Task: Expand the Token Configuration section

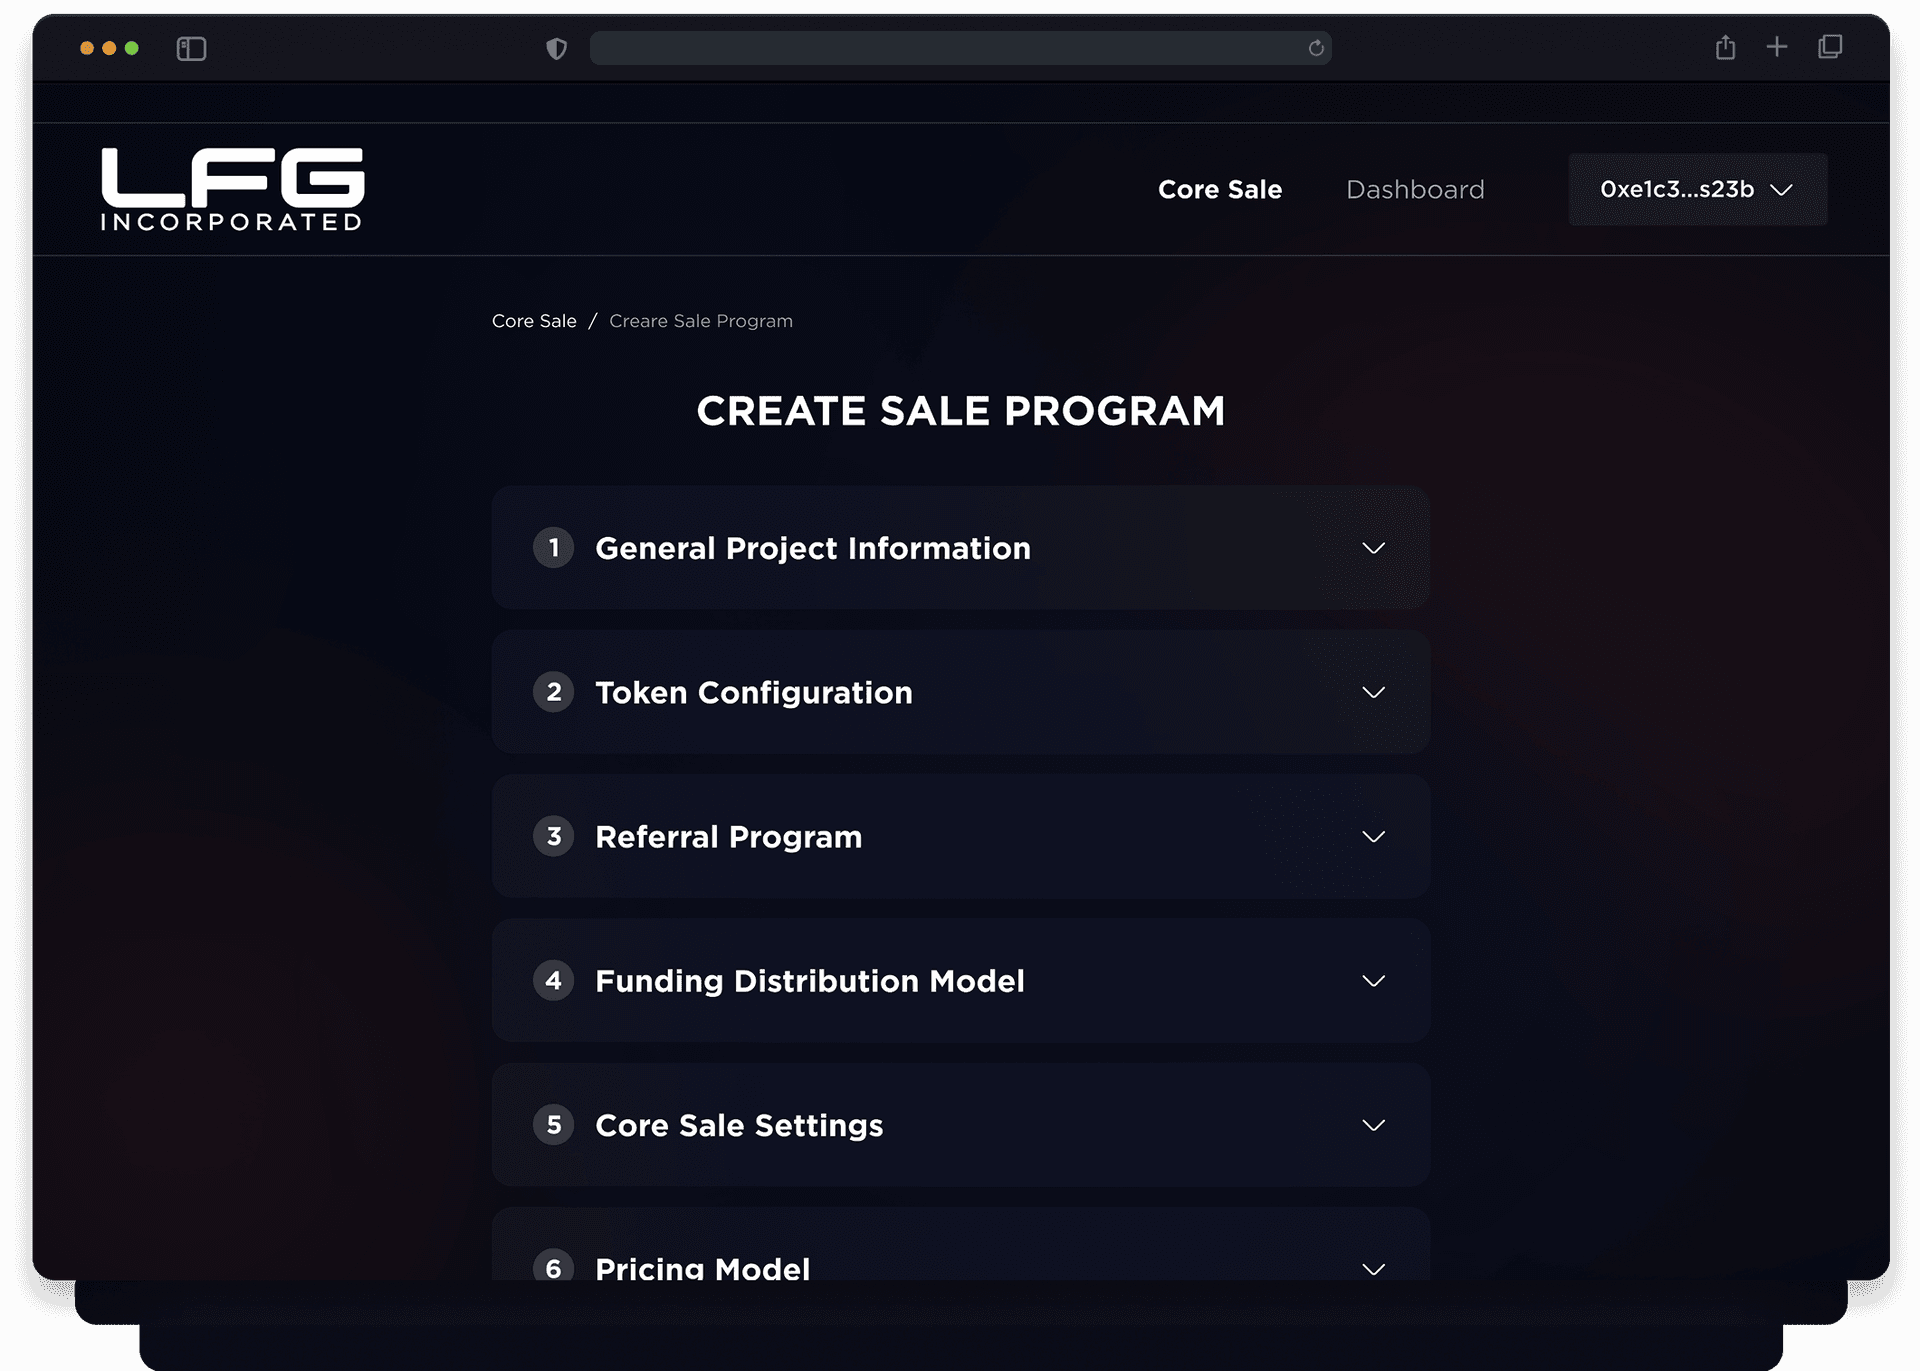Action: pyautogui.click(x=1373, y=692)
